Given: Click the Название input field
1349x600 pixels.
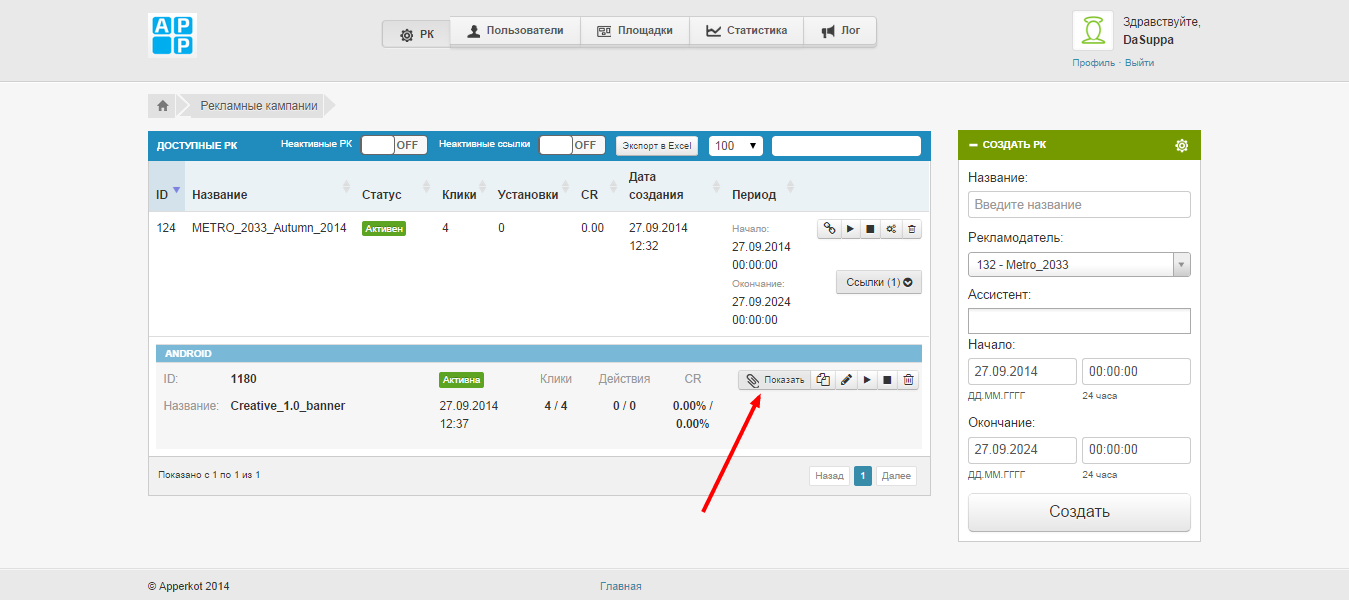Looking at the screenshot, I should tap(1079, 204).
